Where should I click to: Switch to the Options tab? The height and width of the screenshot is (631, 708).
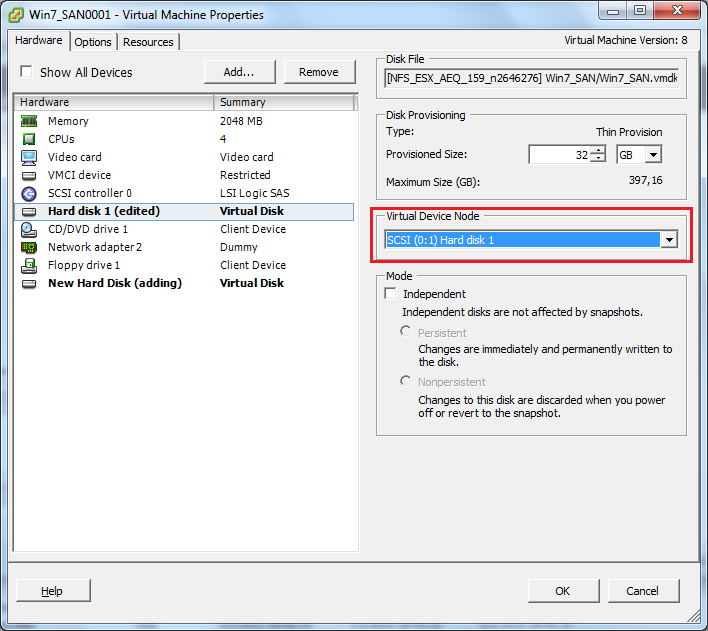tap(93, 42)
